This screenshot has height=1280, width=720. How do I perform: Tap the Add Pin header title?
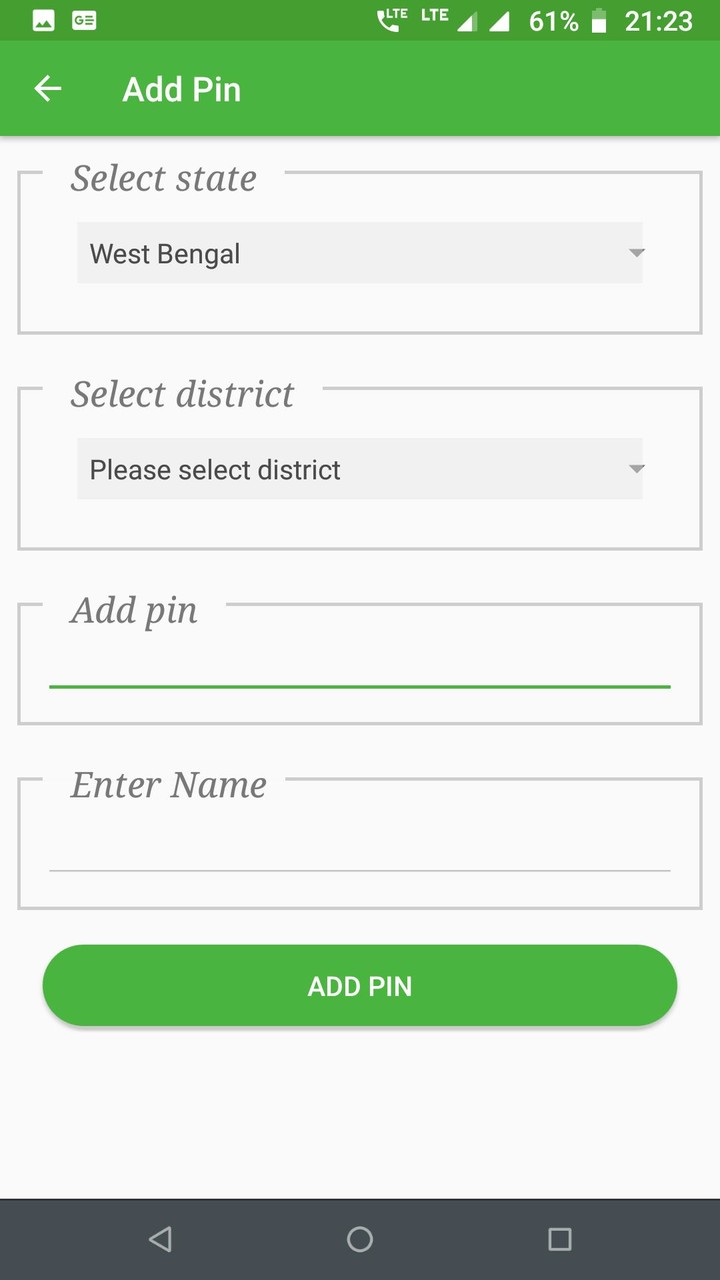coord(181,89)
